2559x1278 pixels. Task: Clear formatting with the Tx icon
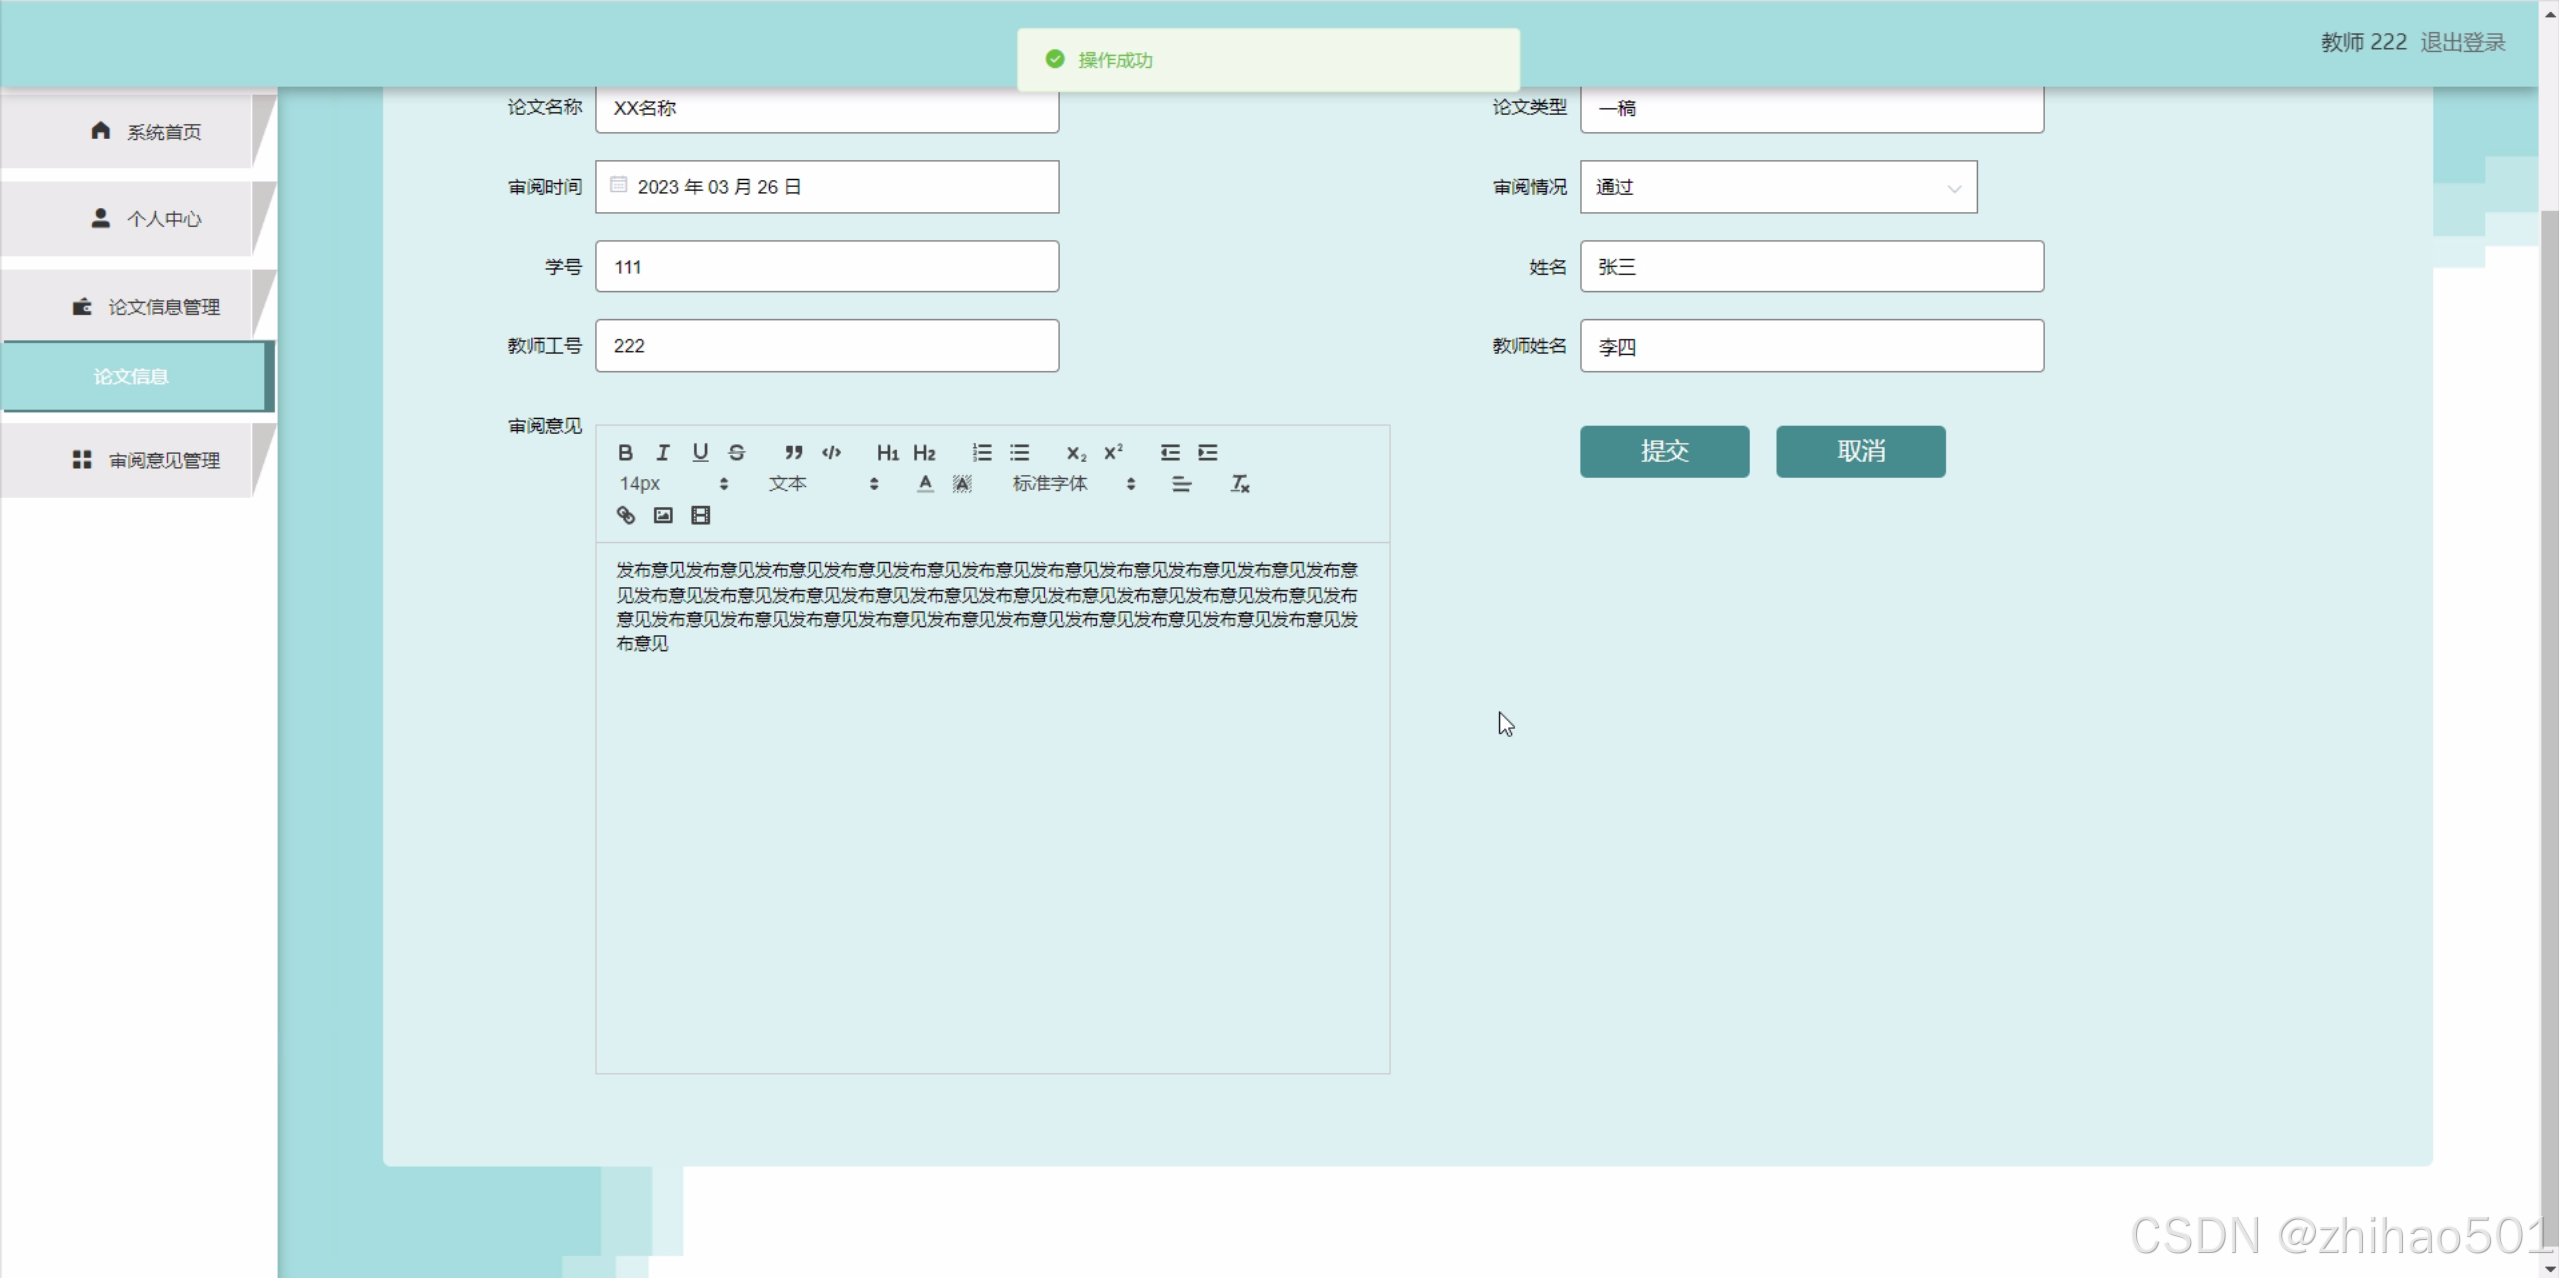coord(1240,484)
